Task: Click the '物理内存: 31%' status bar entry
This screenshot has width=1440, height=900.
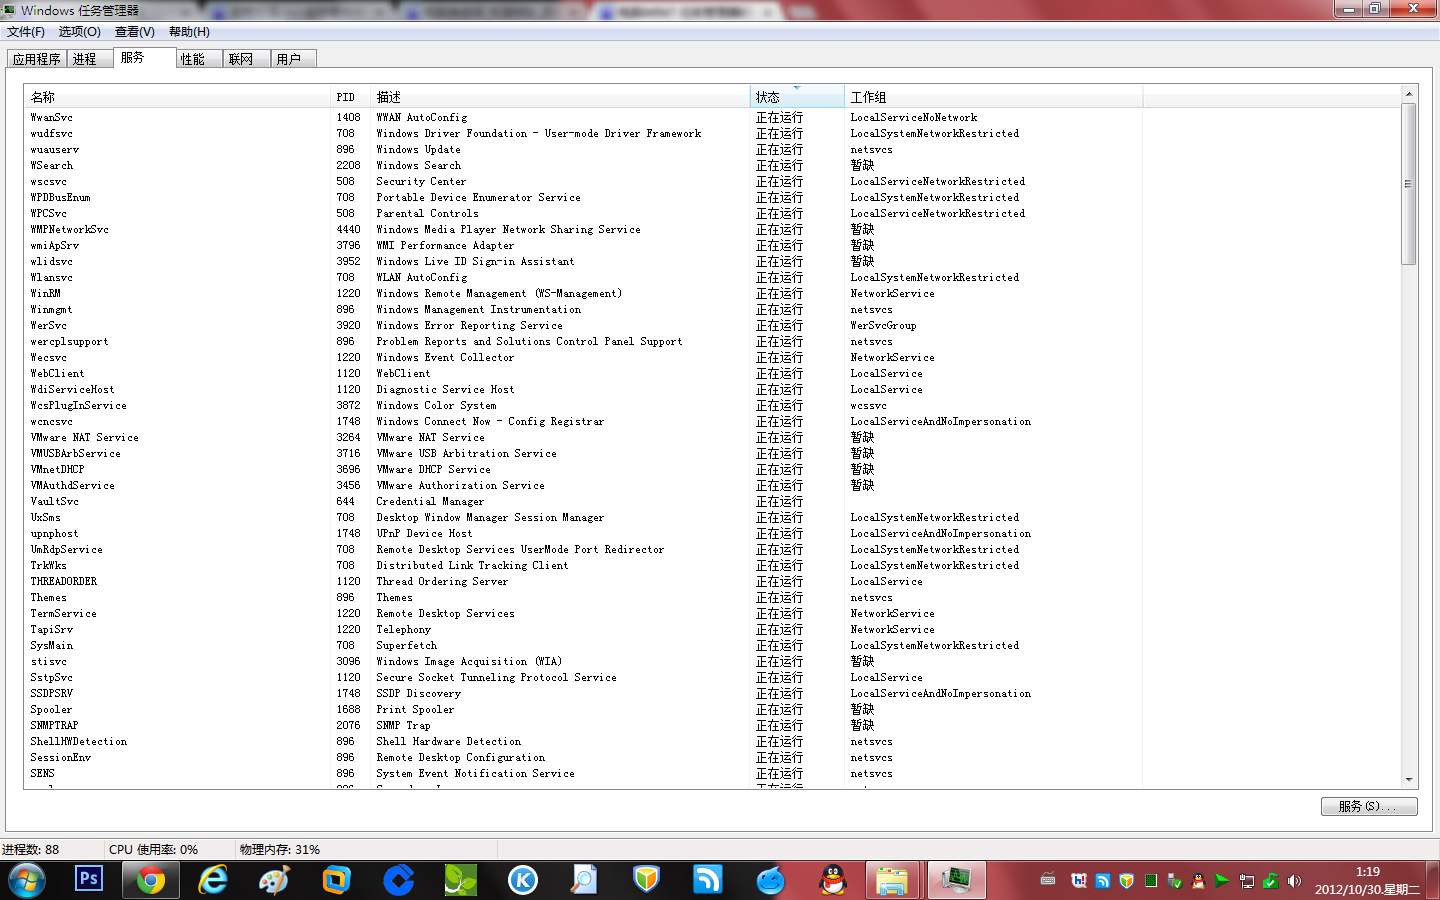Action: coord(280,849)
